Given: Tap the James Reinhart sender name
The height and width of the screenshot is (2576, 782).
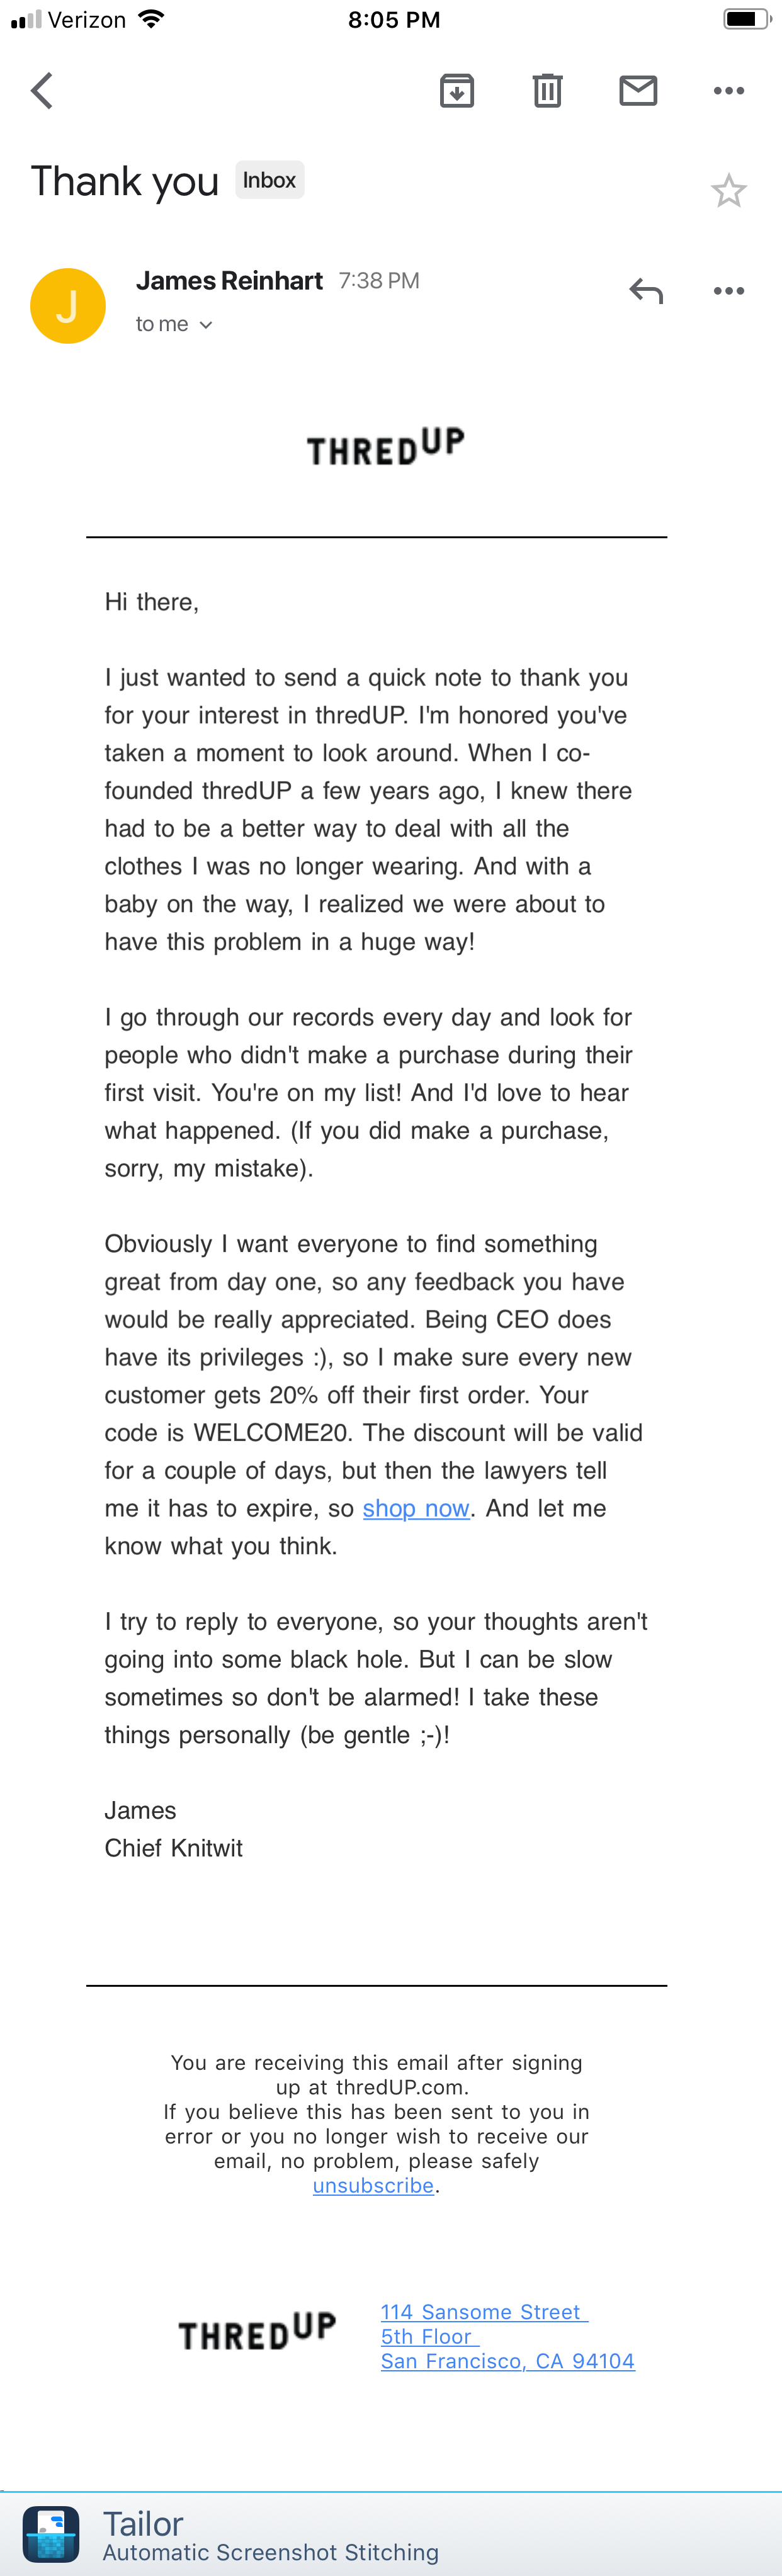Looking at the screenshot, I should tap(229, 281).
